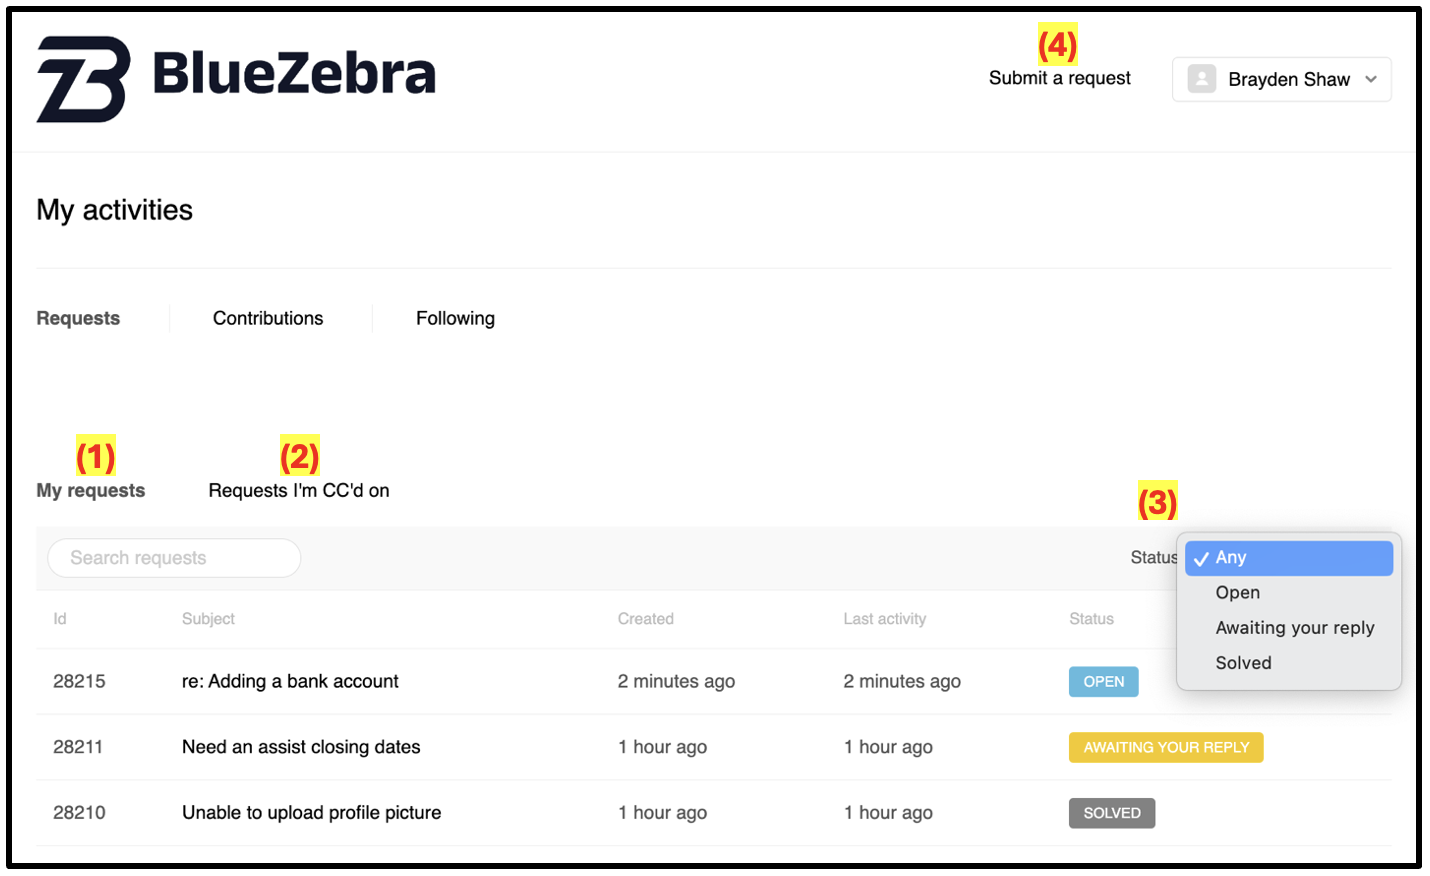Image resolution: width=1430 pixels, height=876 pixels.
Task: Open Need an assist closing dates request
Action: coord(301,747)
